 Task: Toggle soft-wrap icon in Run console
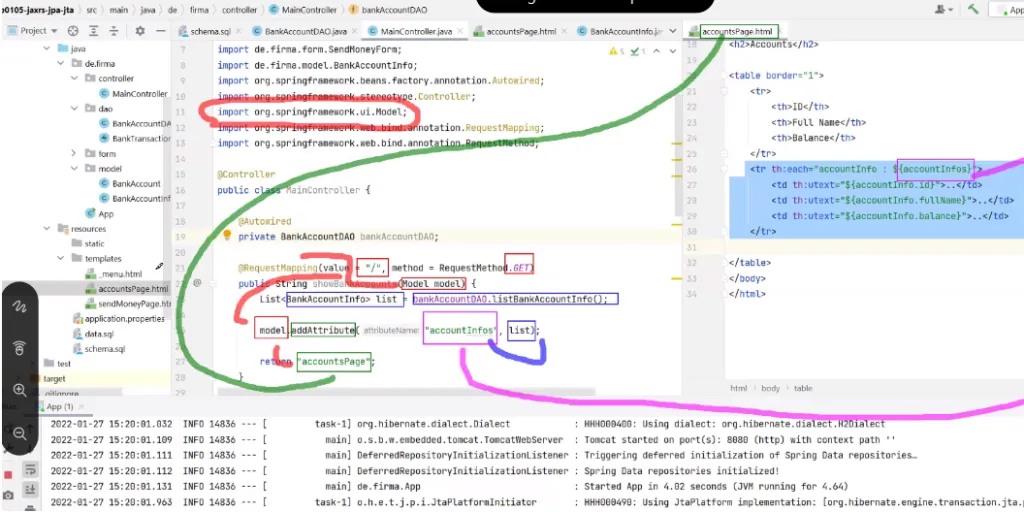30,469
